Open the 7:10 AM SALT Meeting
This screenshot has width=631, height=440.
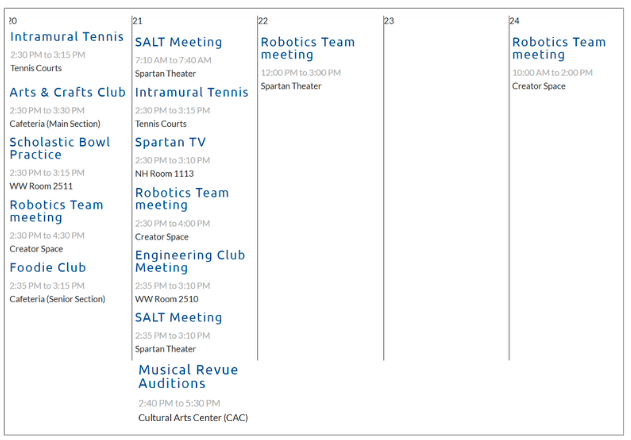coord(179,42)
